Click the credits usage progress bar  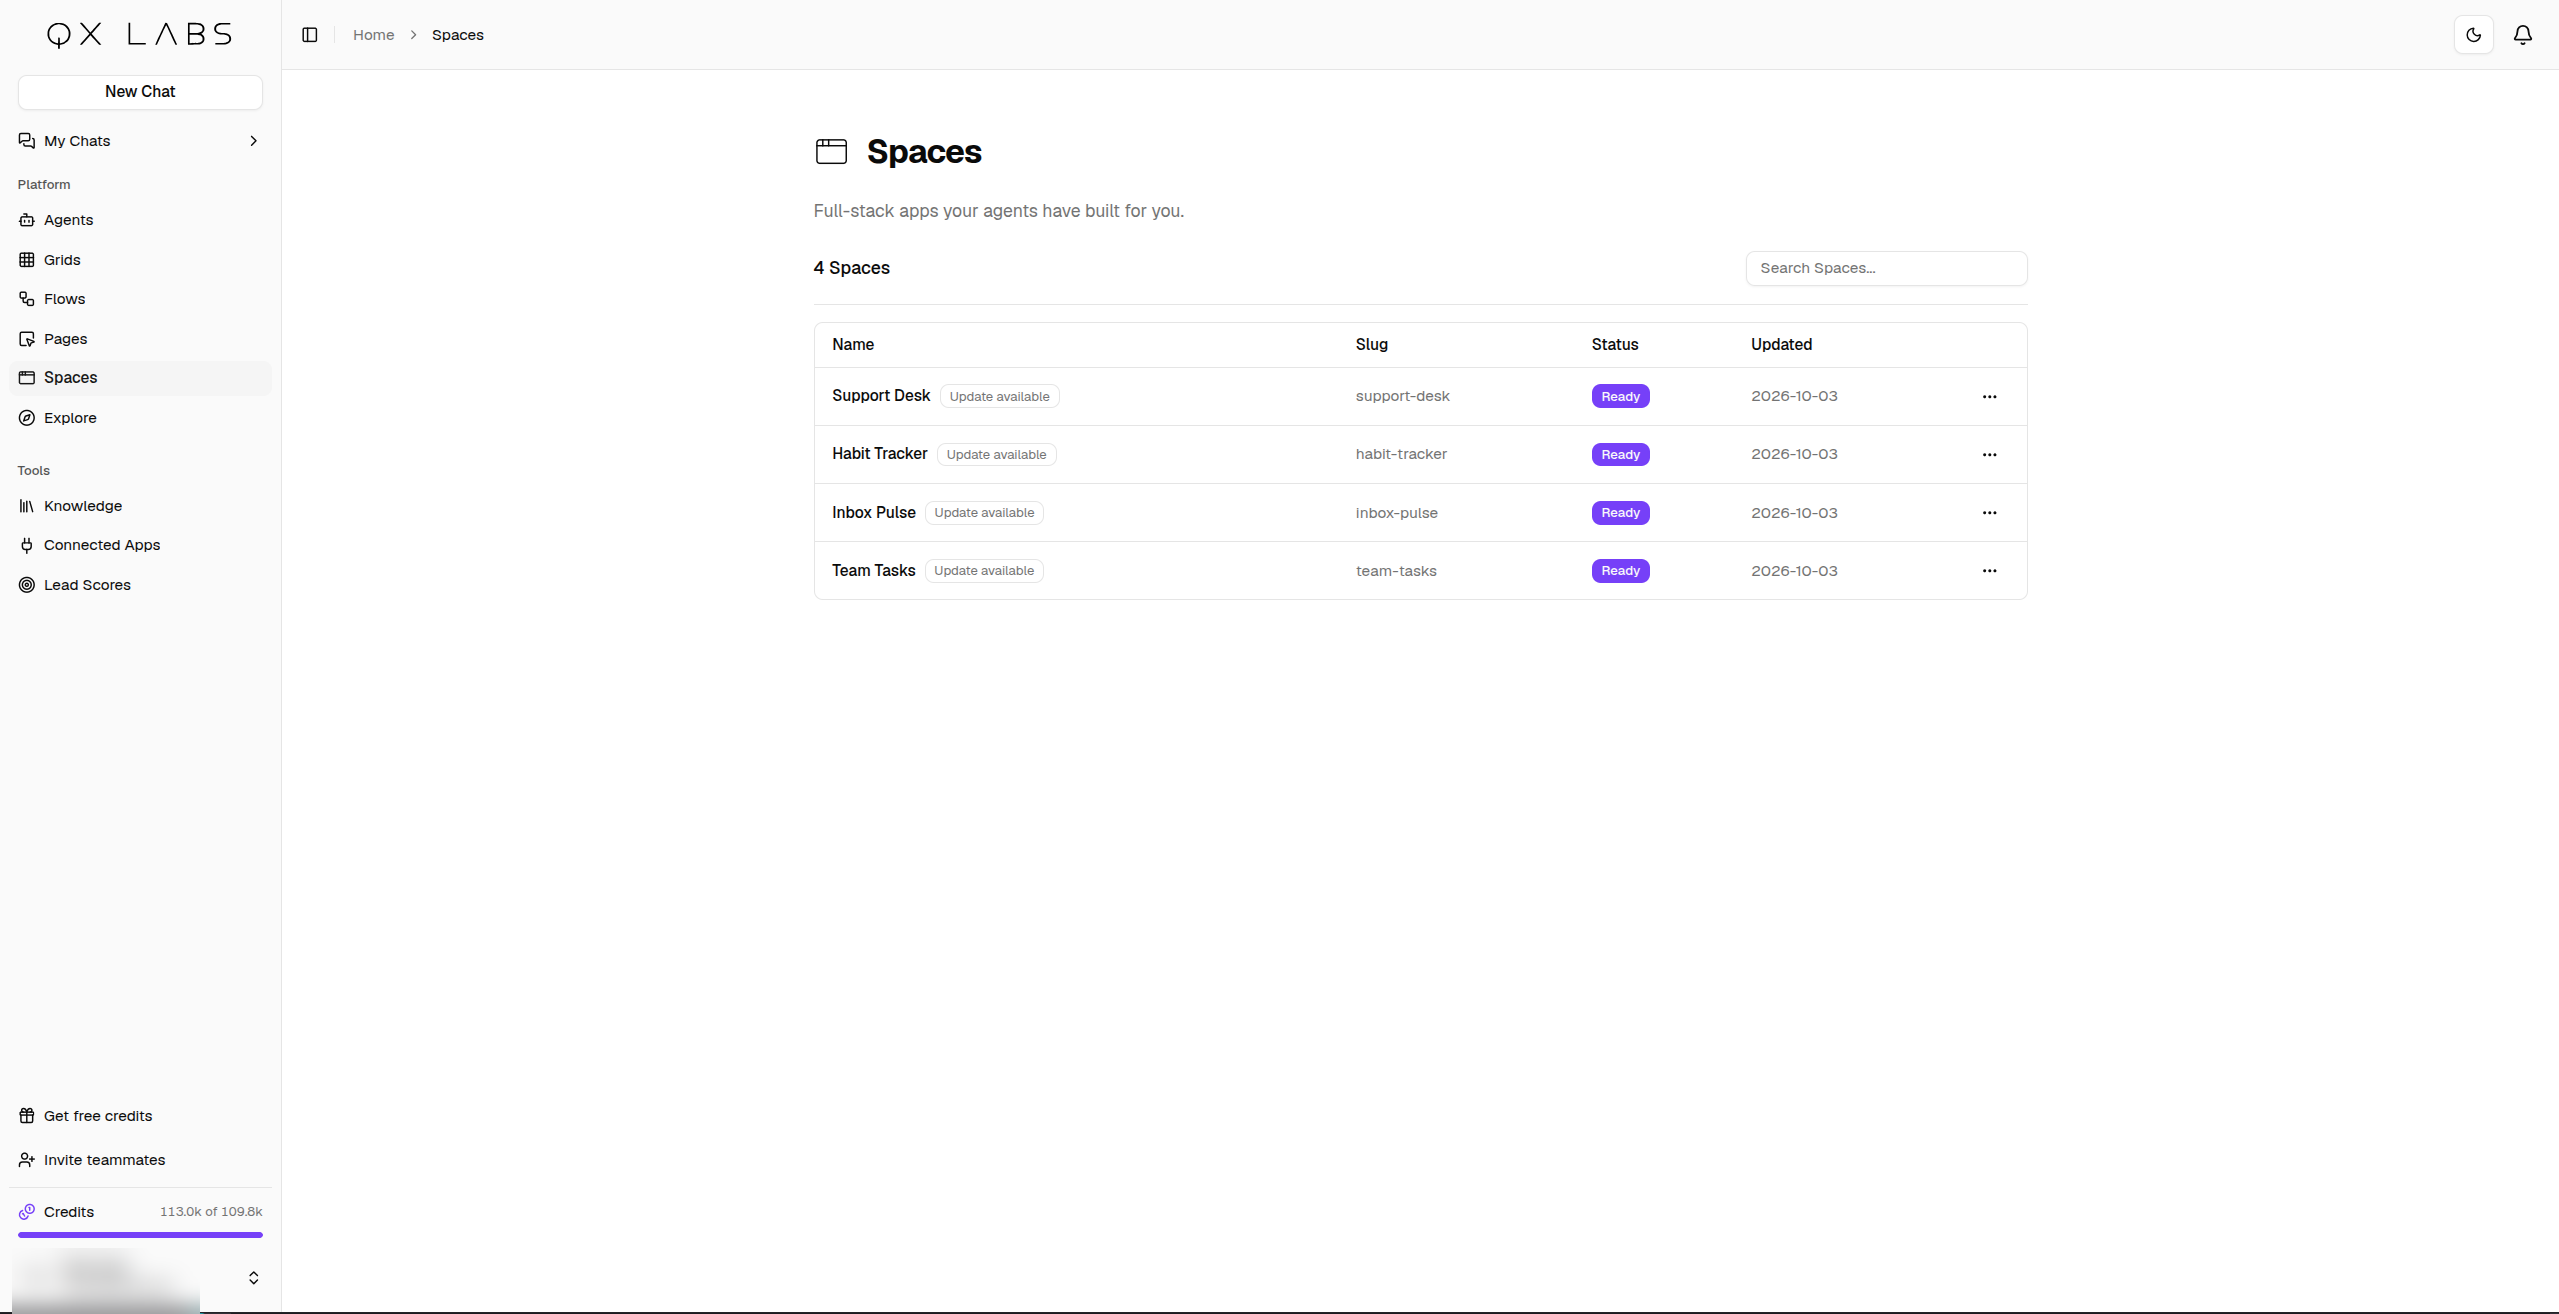(140, 1235)
